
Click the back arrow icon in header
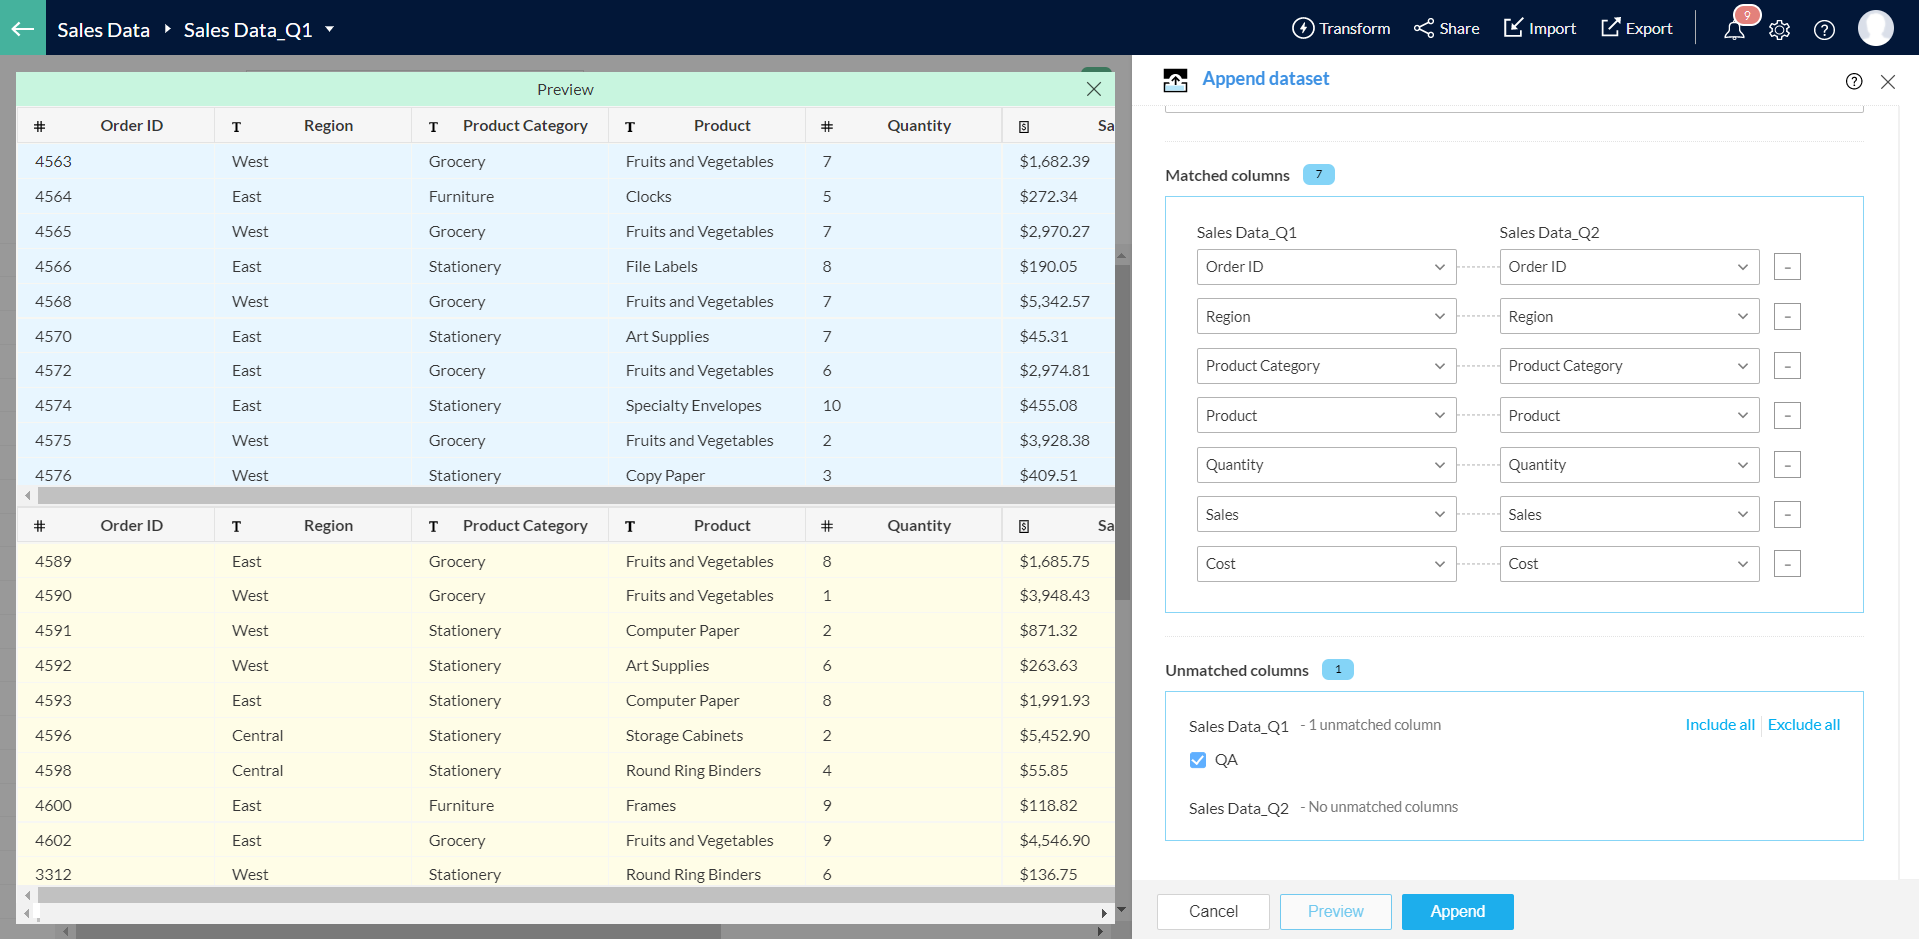22,28
